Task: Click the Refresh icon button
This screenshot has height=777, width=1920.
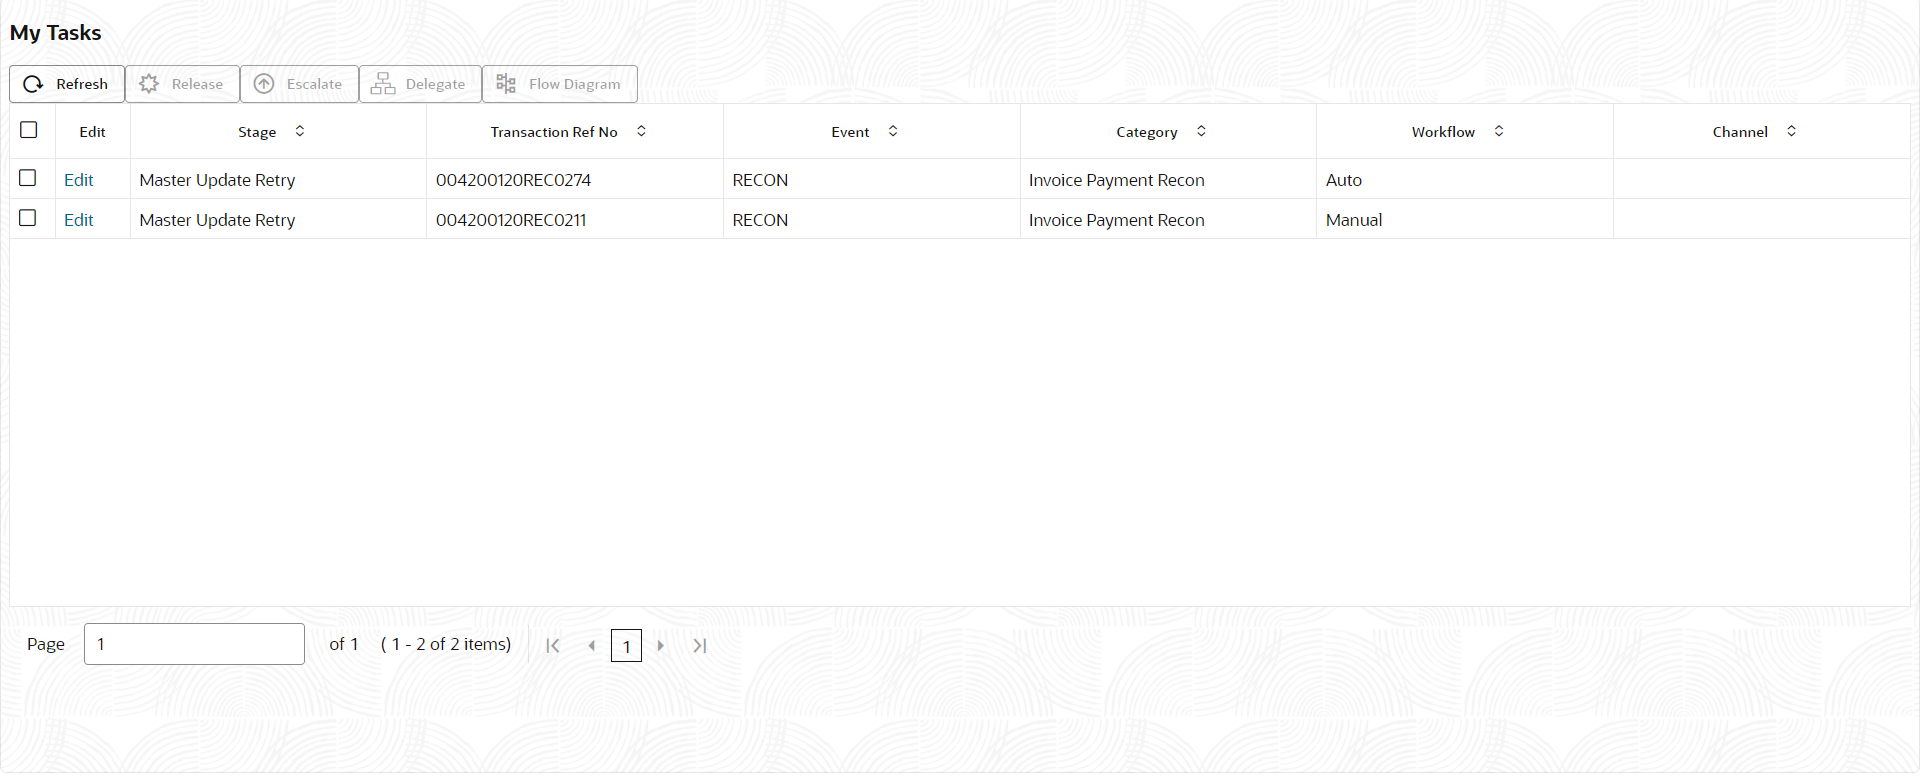Action: tap(33, 84)
